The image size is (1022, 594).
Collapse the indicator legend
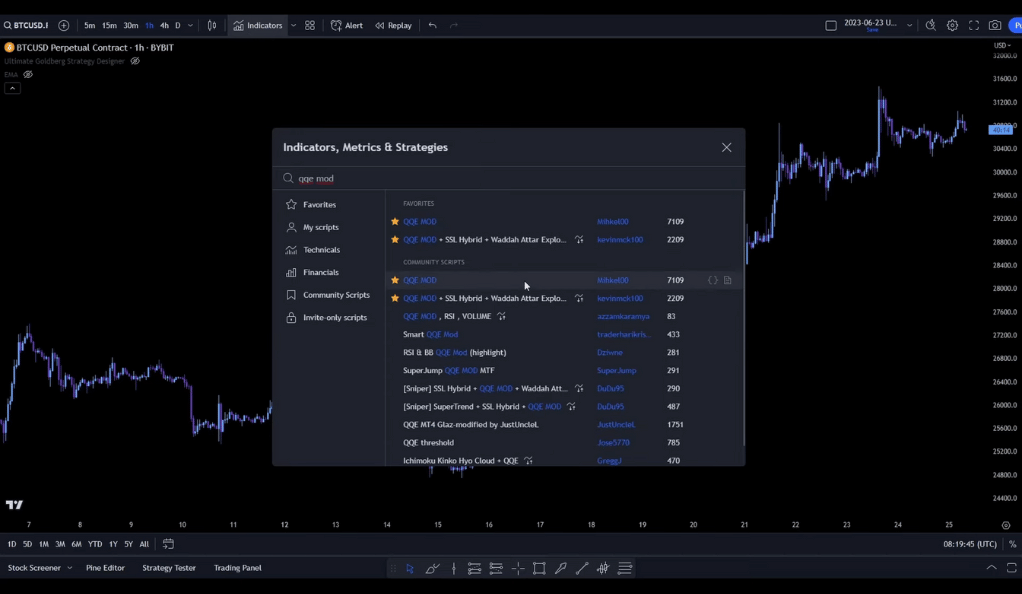(12, 88)
